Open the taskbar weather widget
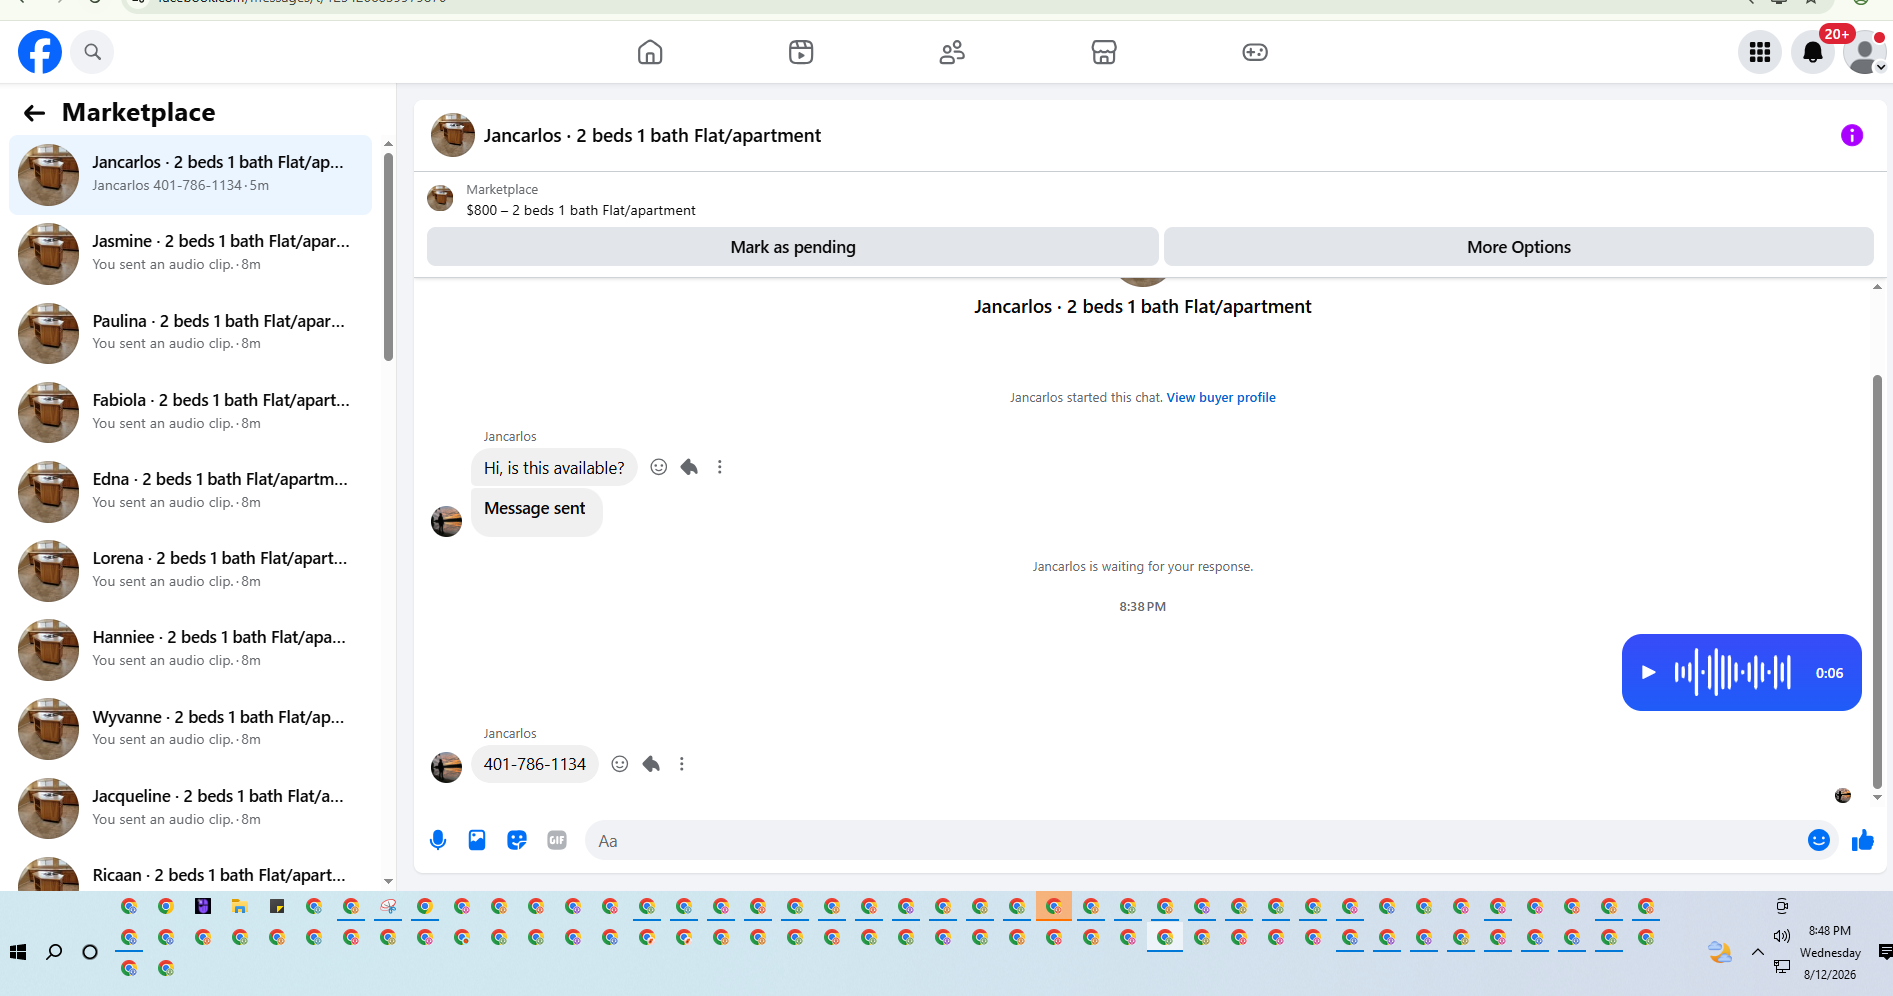1893x996 pixels. click(1720, 952)
